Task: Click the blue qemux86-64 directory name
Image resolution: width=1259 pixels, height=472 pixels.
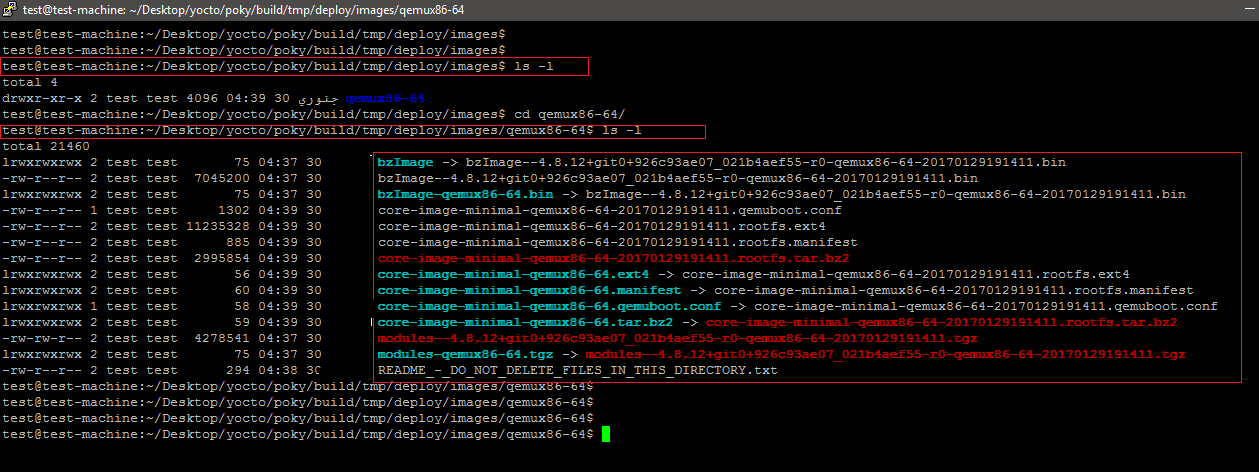Action: [385, 98]
